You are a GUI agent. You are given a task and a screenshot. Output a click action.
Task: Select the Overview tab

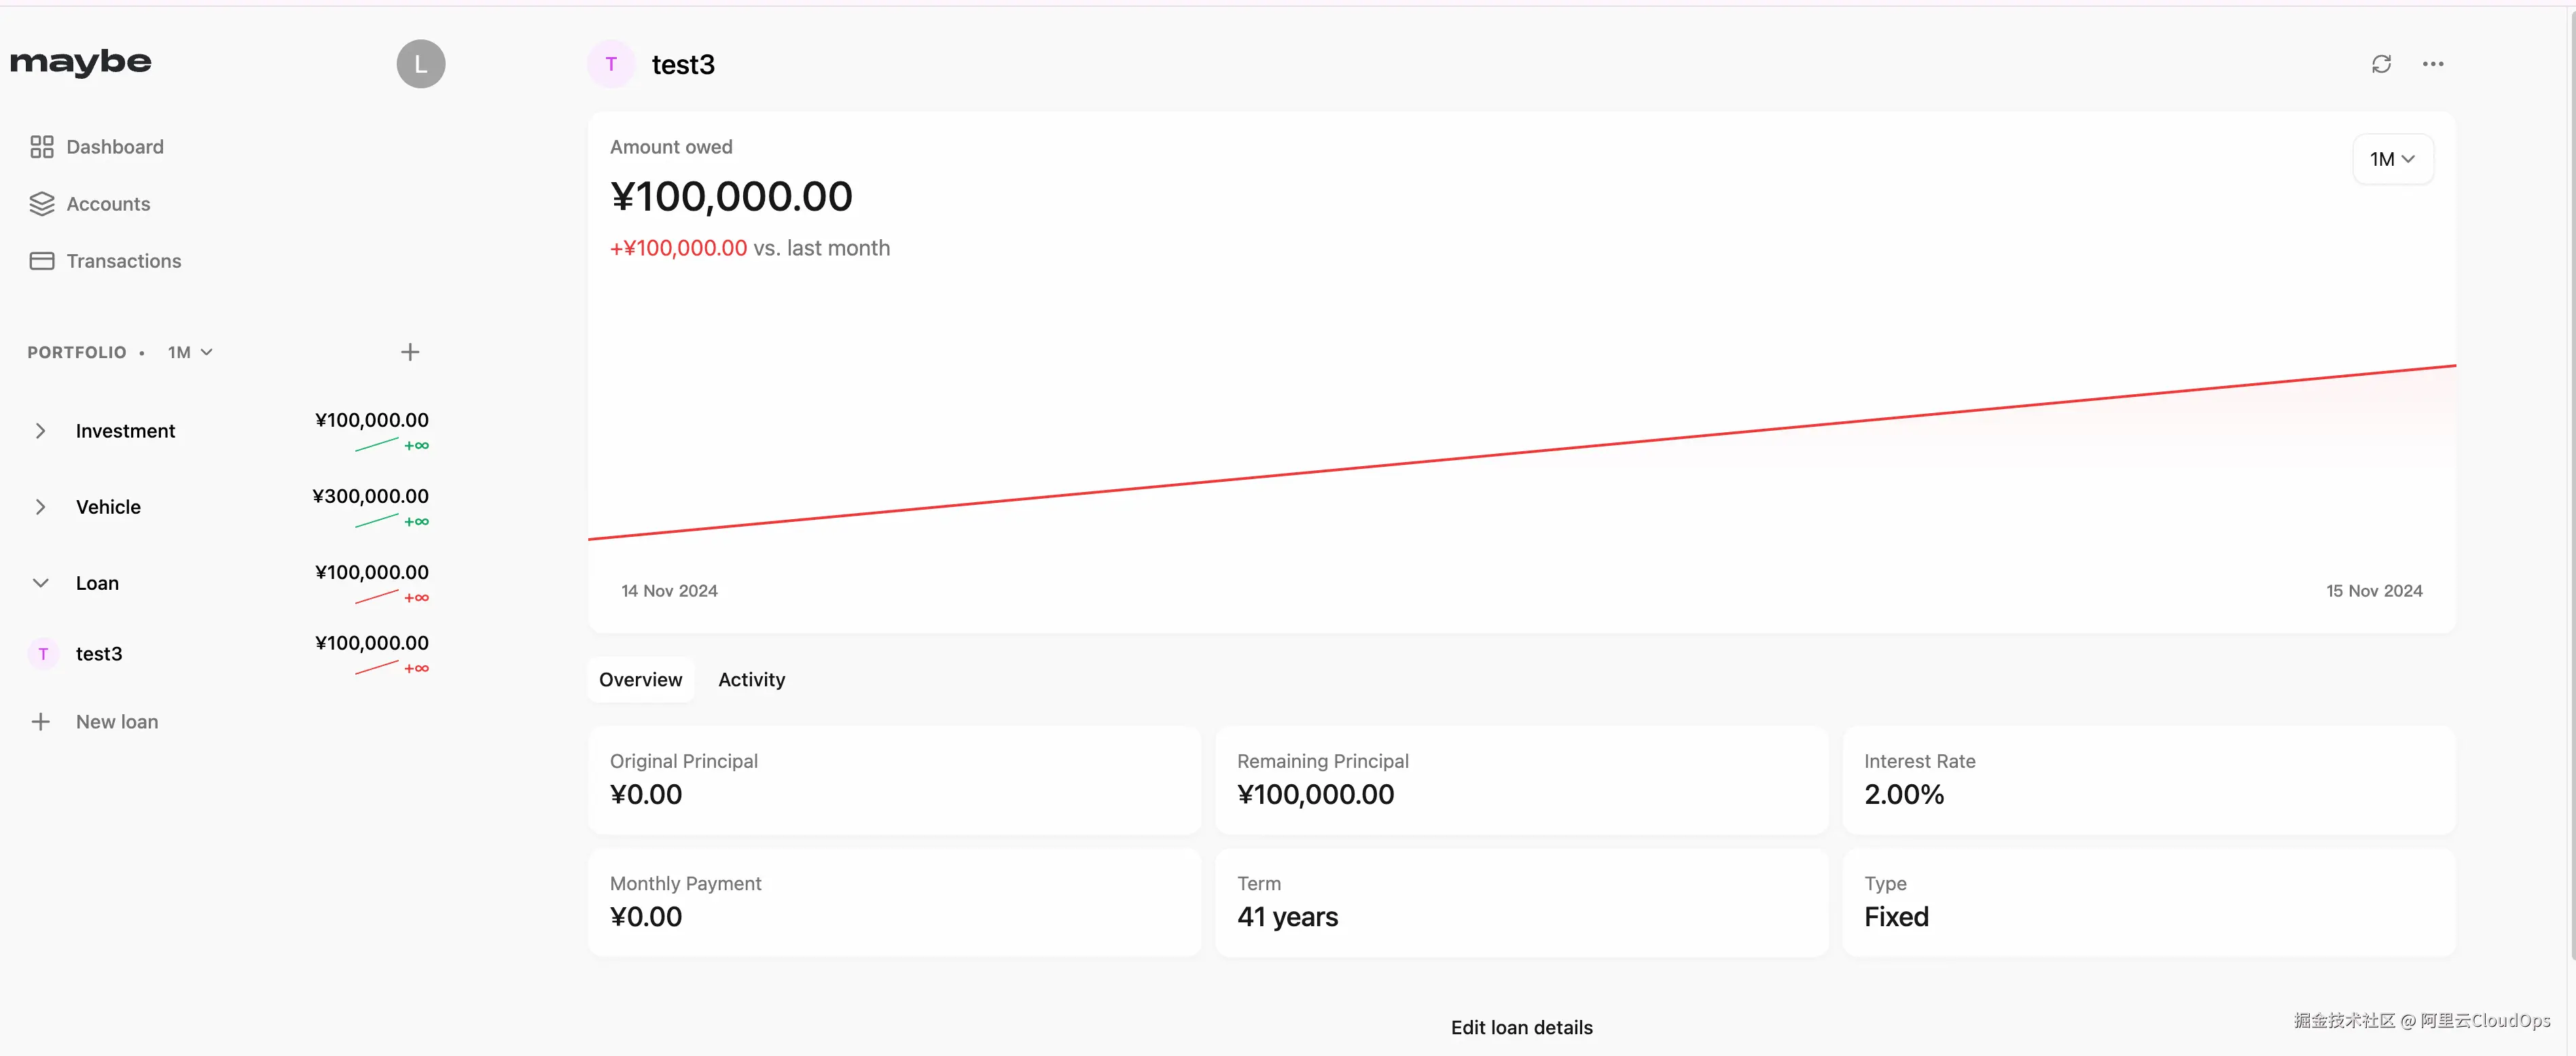(x=640, y=680)
